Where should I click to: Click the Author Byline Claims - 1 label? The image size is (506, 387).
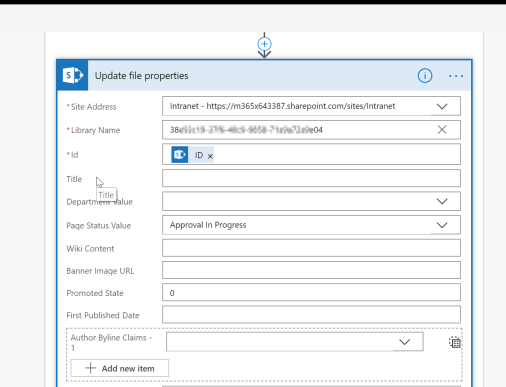(111, 343)
